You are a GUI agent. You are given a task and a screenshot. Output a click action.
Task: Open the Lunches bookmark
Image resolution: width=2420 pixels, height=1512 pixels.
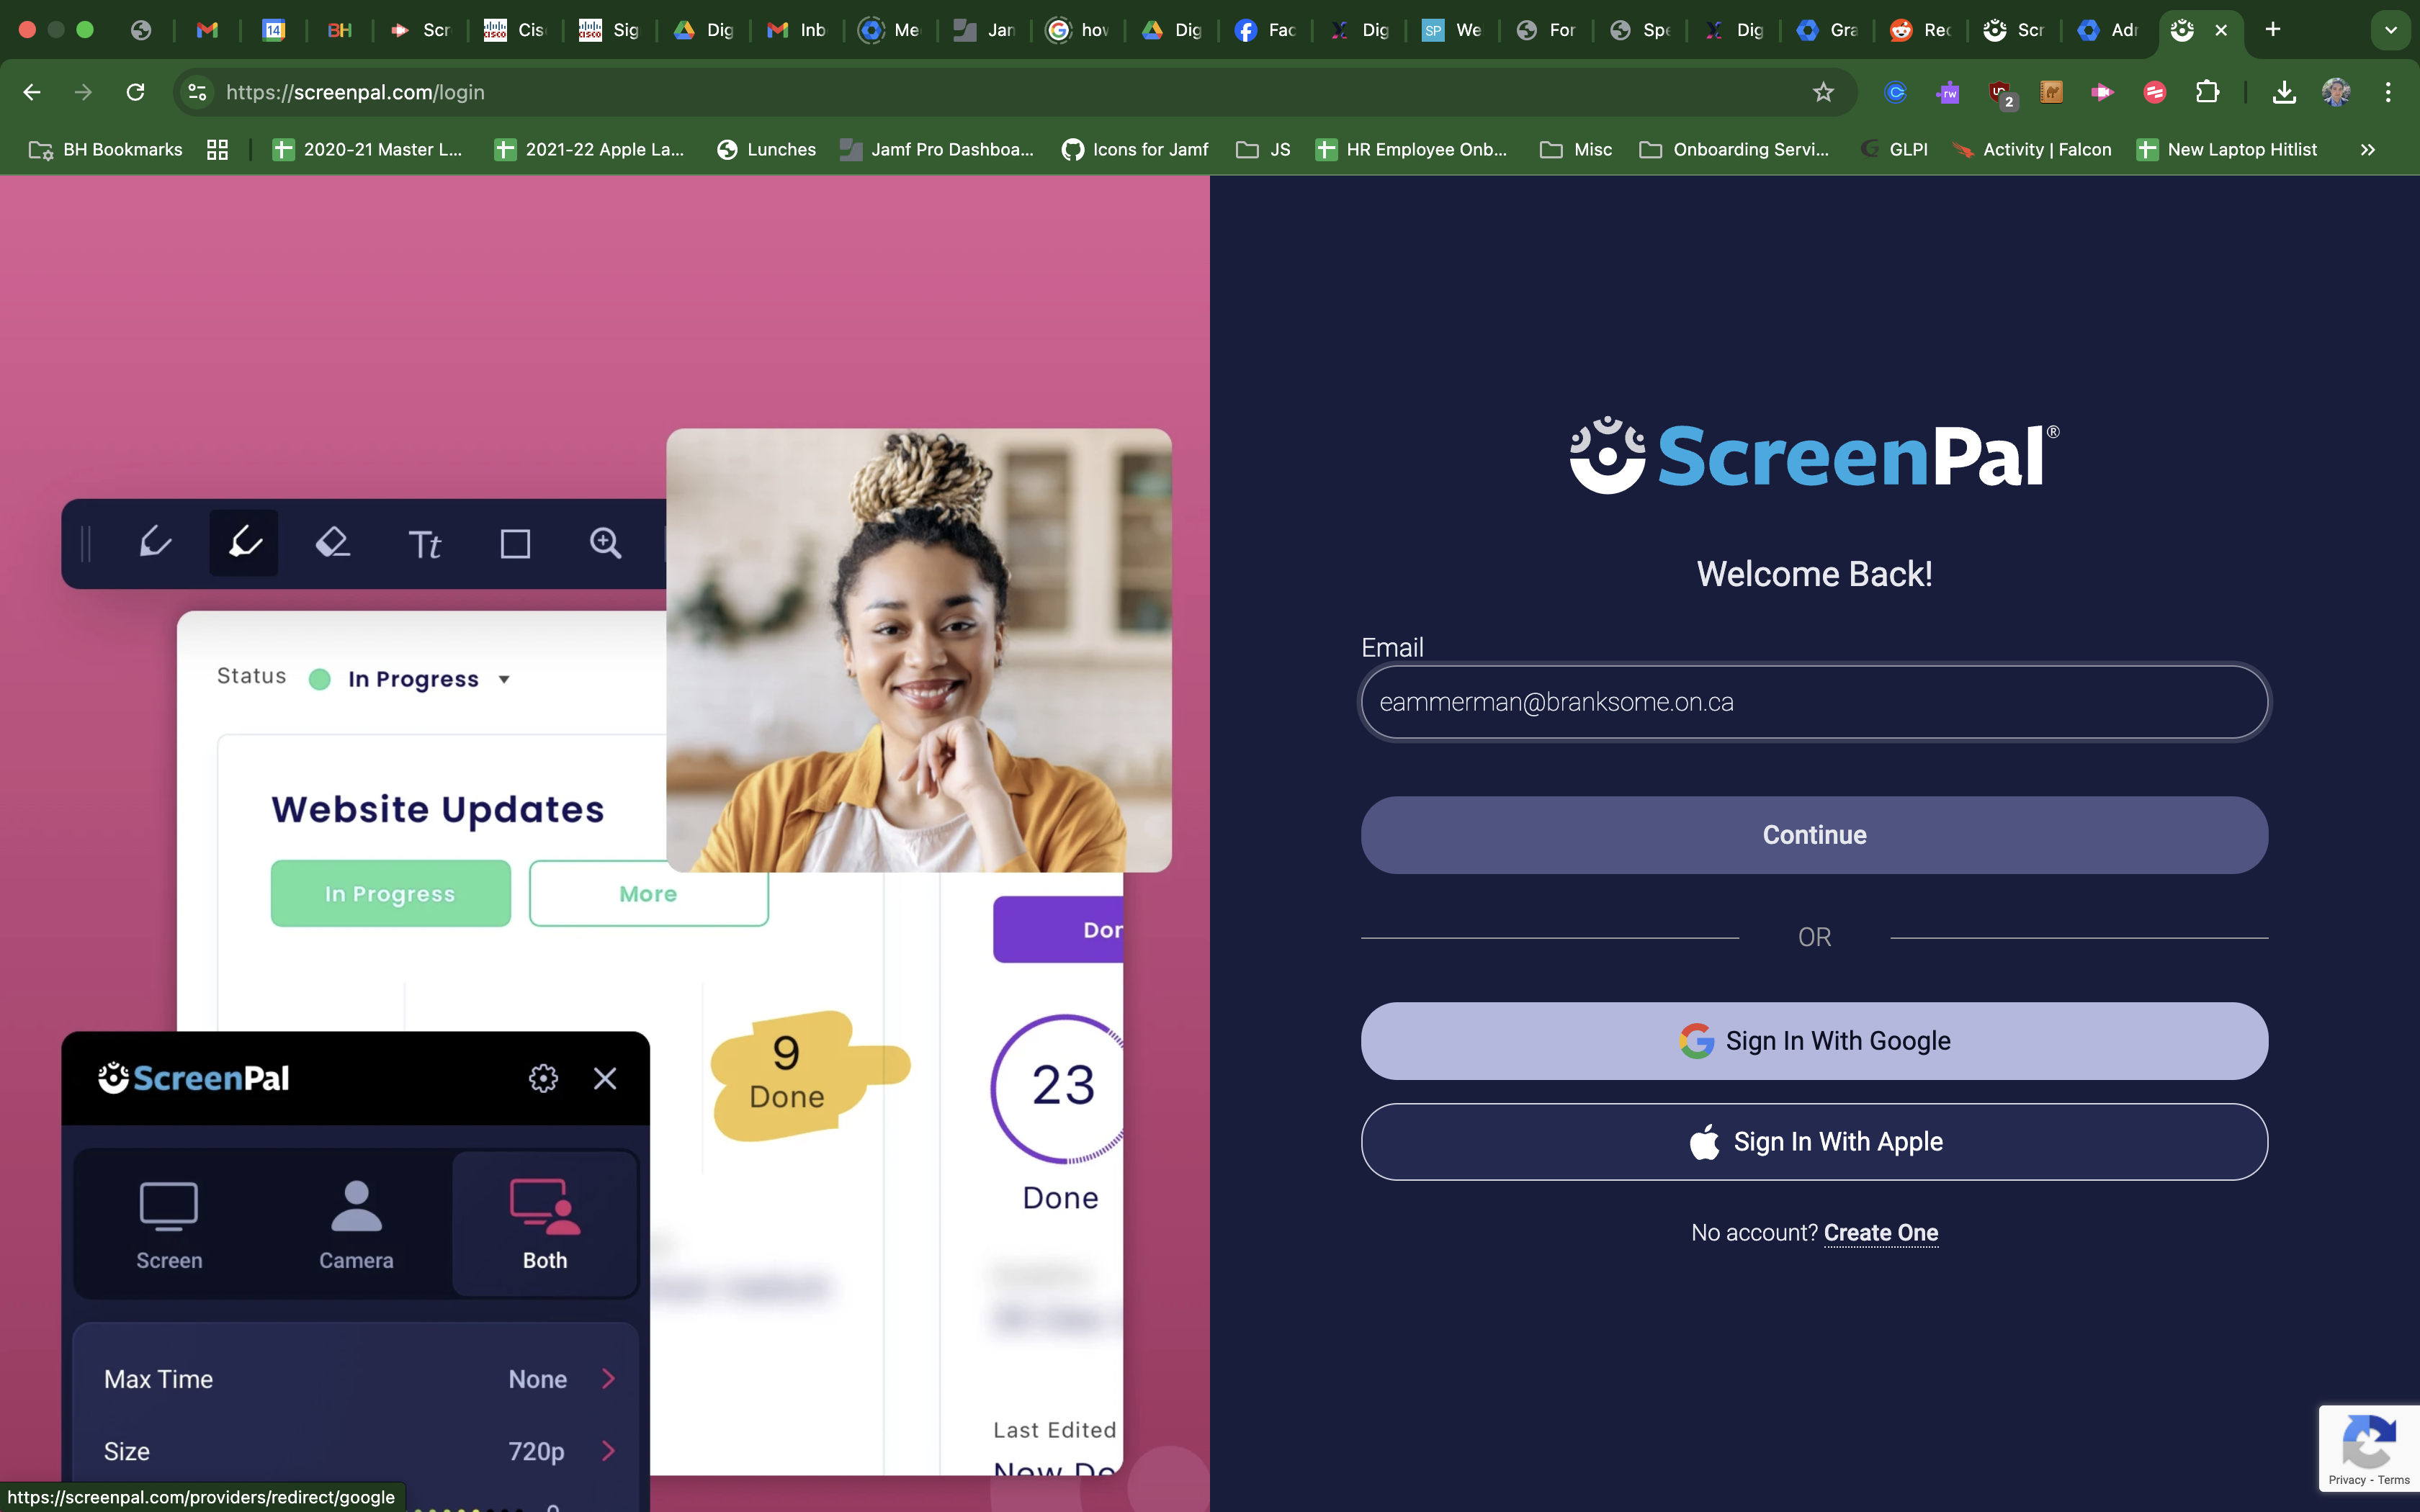click(x=767, y=149)
